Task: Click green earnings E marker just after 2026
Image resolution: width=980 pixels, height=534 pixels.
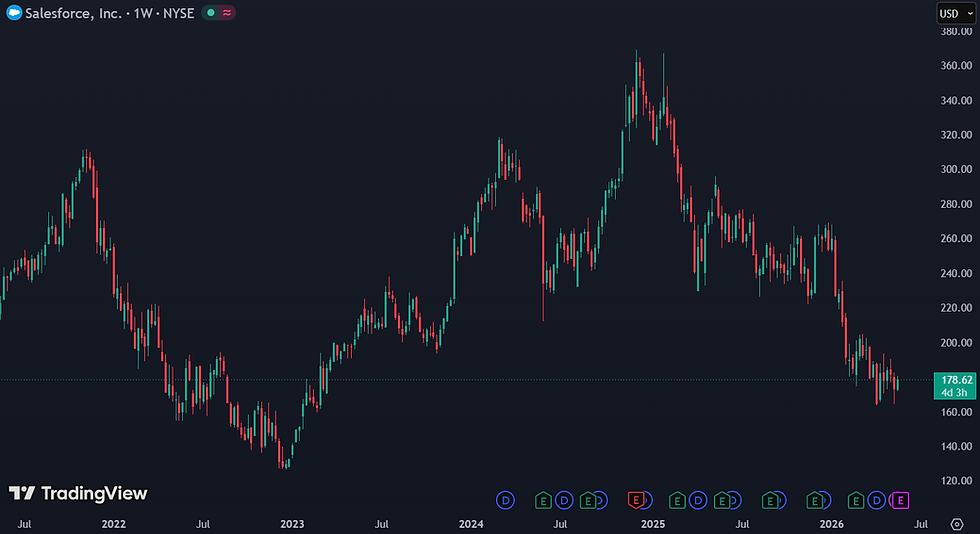Action: pyautogui.click(x=855, y=500)
